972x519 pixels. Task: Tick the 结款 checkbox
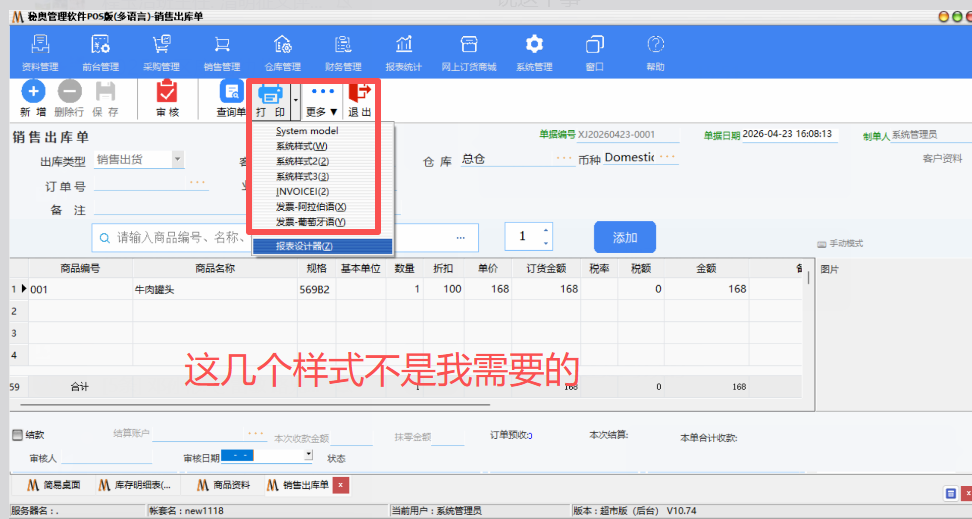pyautogui.click(x=17, y=435)
